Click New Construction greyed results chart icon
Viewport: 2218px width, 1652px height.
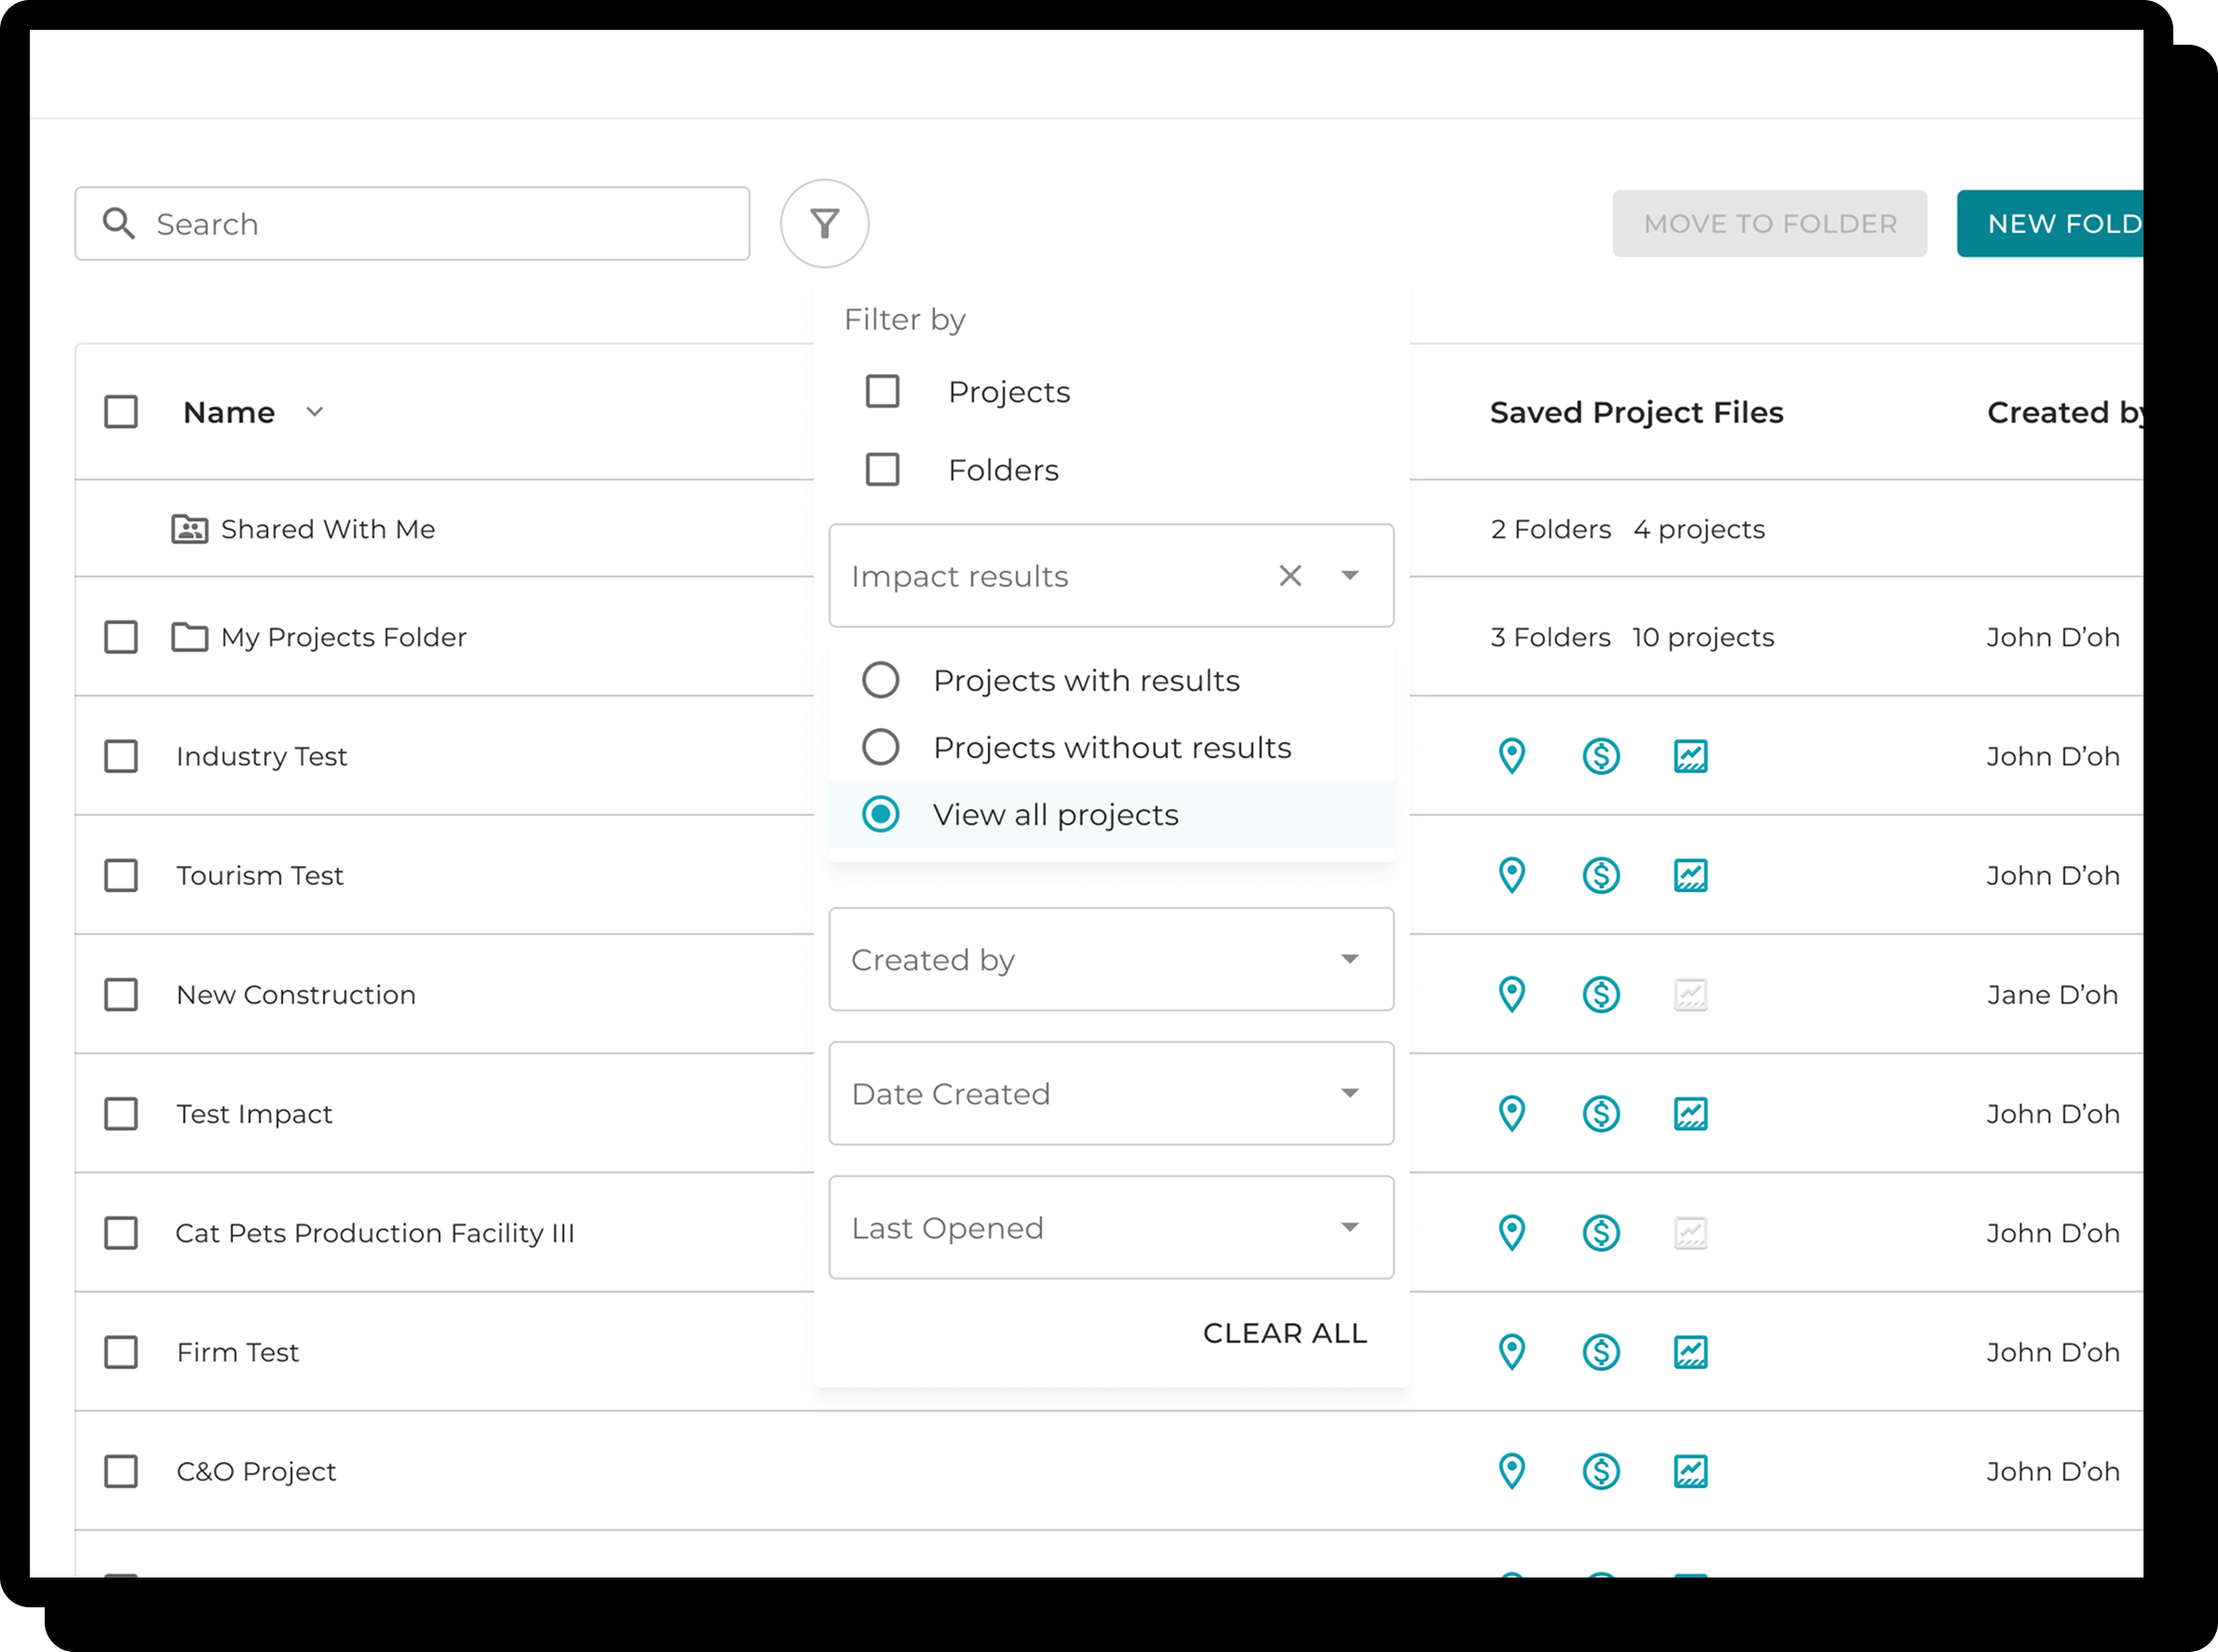1690,994
